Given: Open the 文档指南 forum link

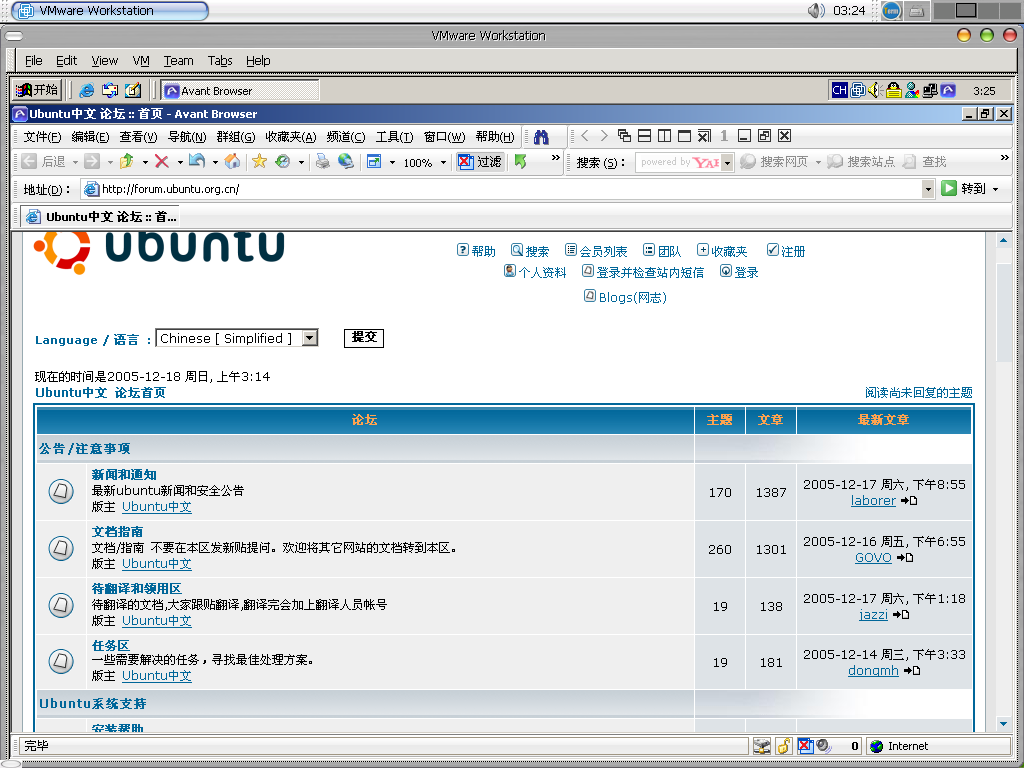Looking at the screenshot, I should (118, 532).
